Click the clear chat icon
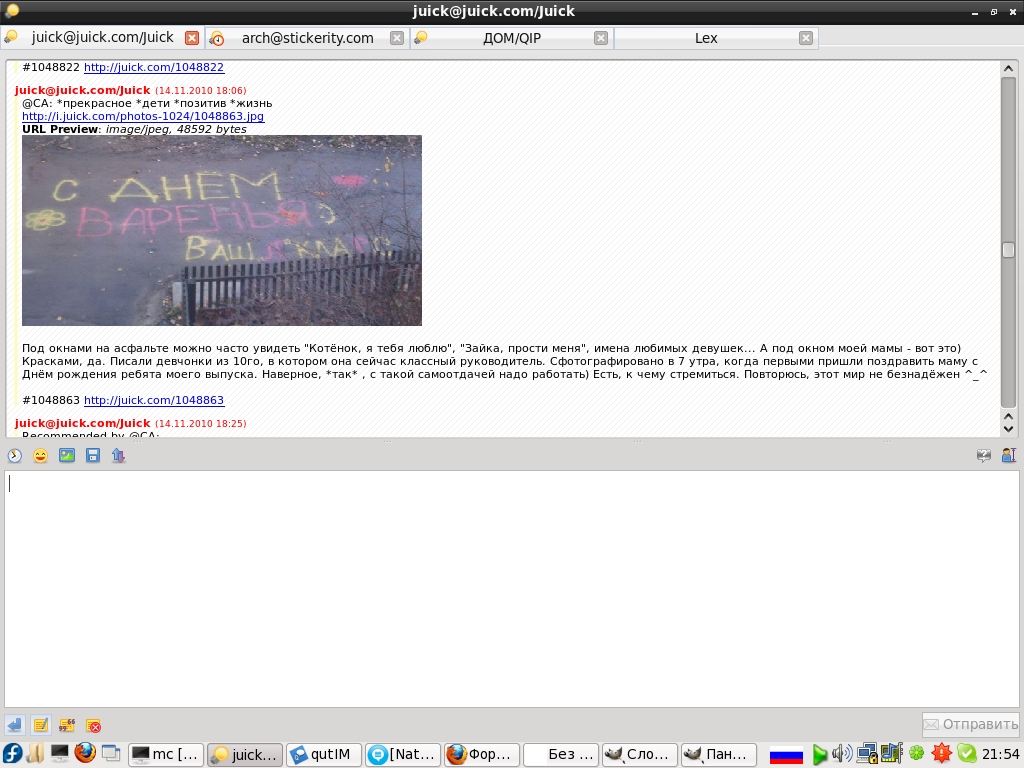 tap(93, 725)
